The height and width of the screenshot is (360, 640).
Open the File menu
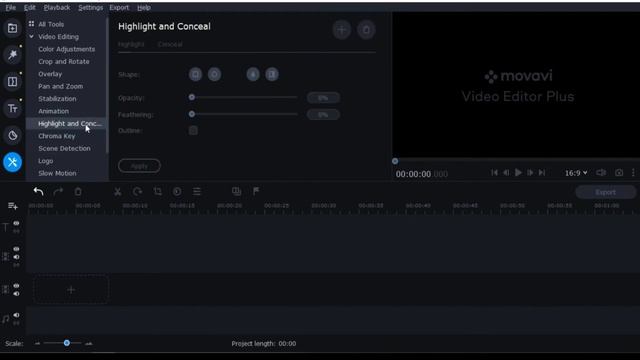coord(11,7)
